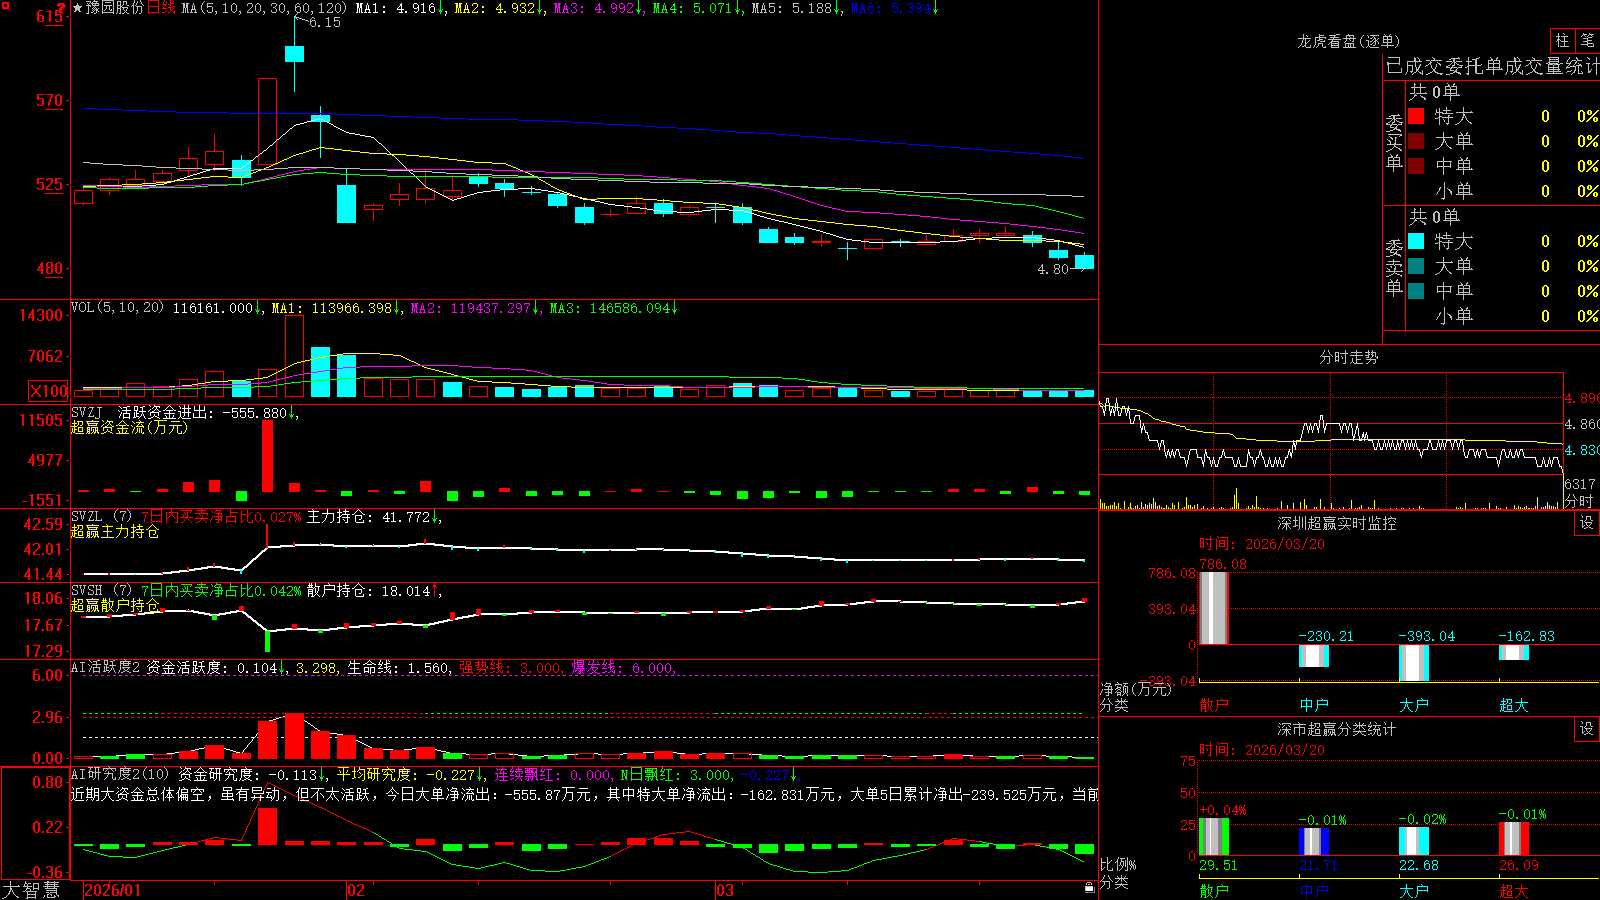Switch 龙虎看盘 to 笔 view
Image resolution: width=1600 pixels, height=900 pixels.
coord(1587,40)
